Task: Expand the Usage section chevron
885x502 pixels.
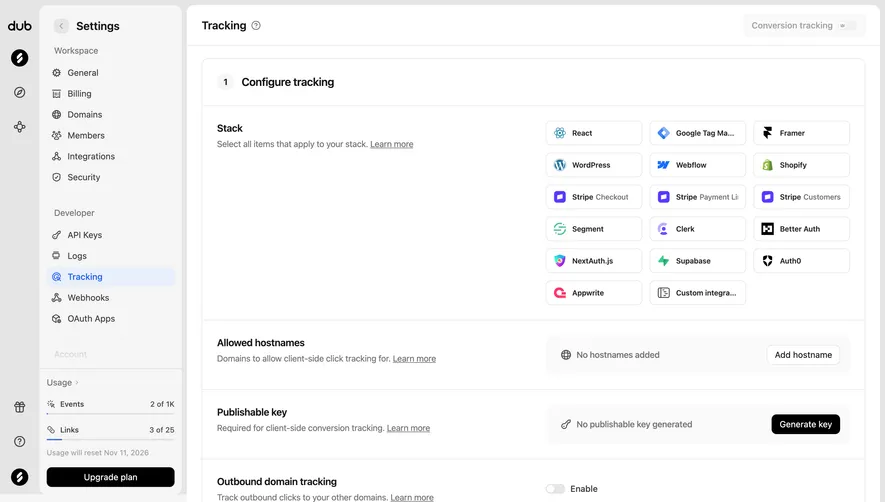Action: pyautogui.click(x=77, y=383)
